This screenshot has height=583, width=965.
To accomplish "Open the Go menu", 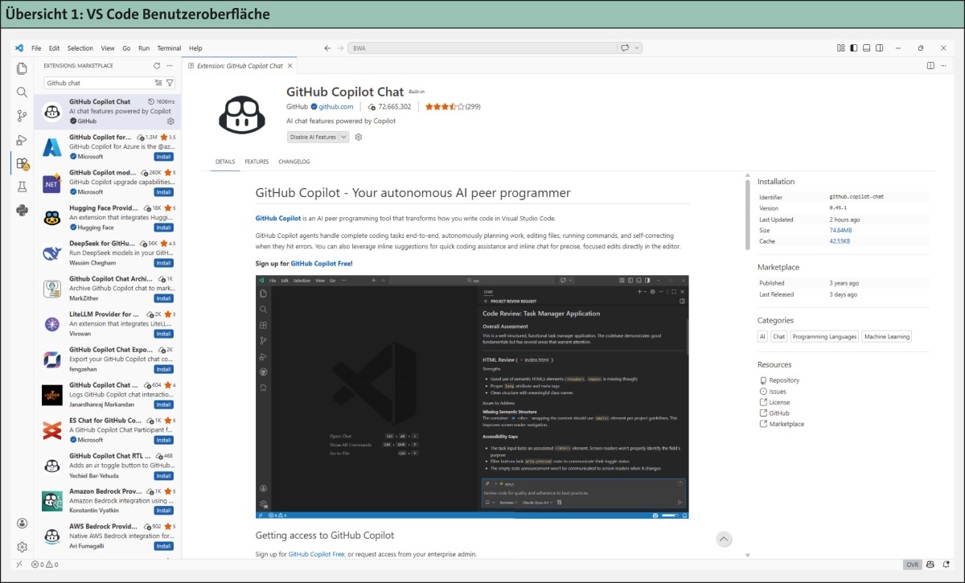I will 126,48.
